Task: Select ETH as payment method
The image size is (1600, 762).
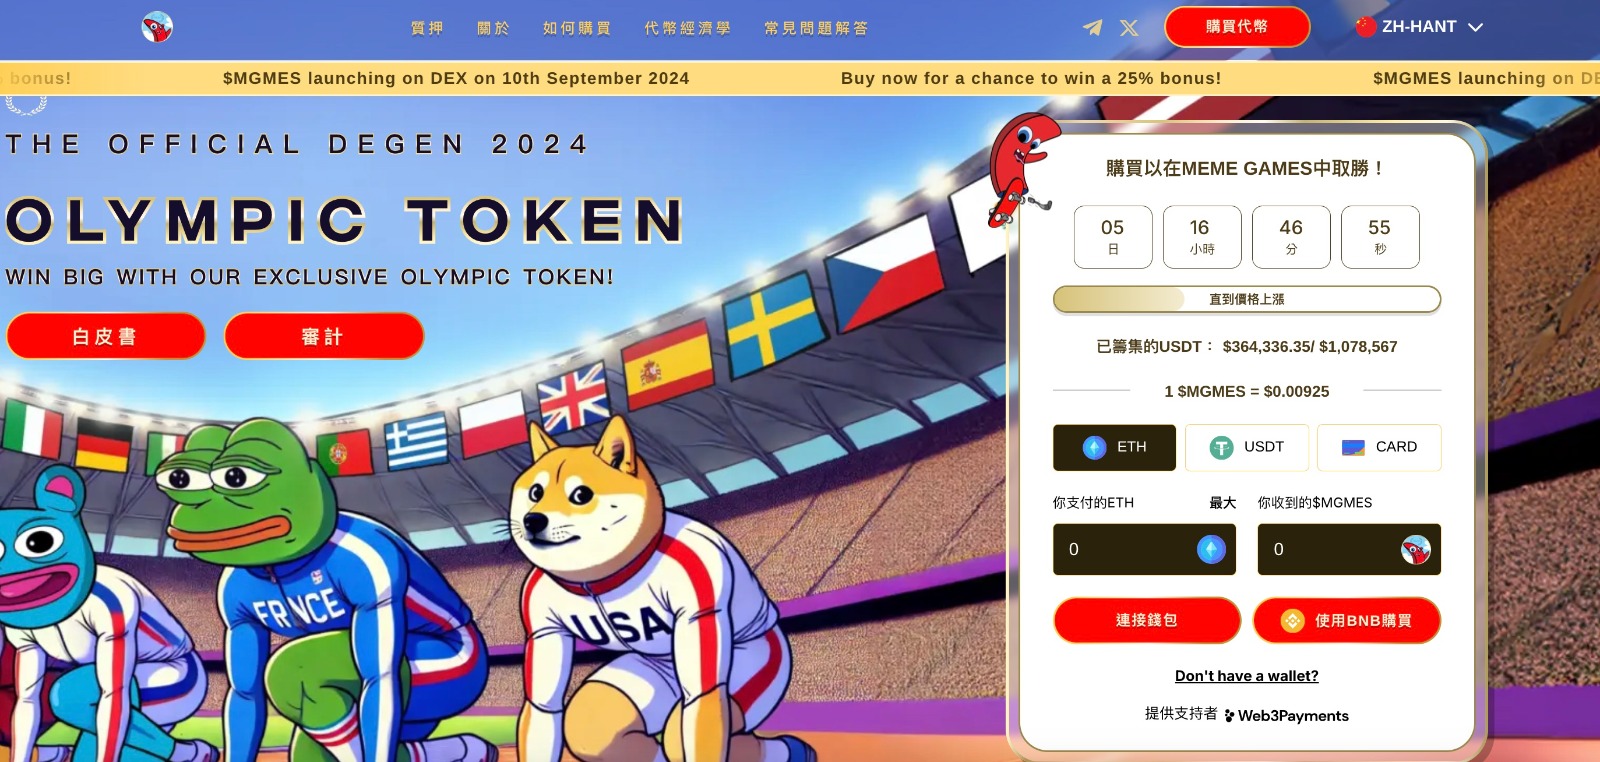Action: [x=1114, y=447]
